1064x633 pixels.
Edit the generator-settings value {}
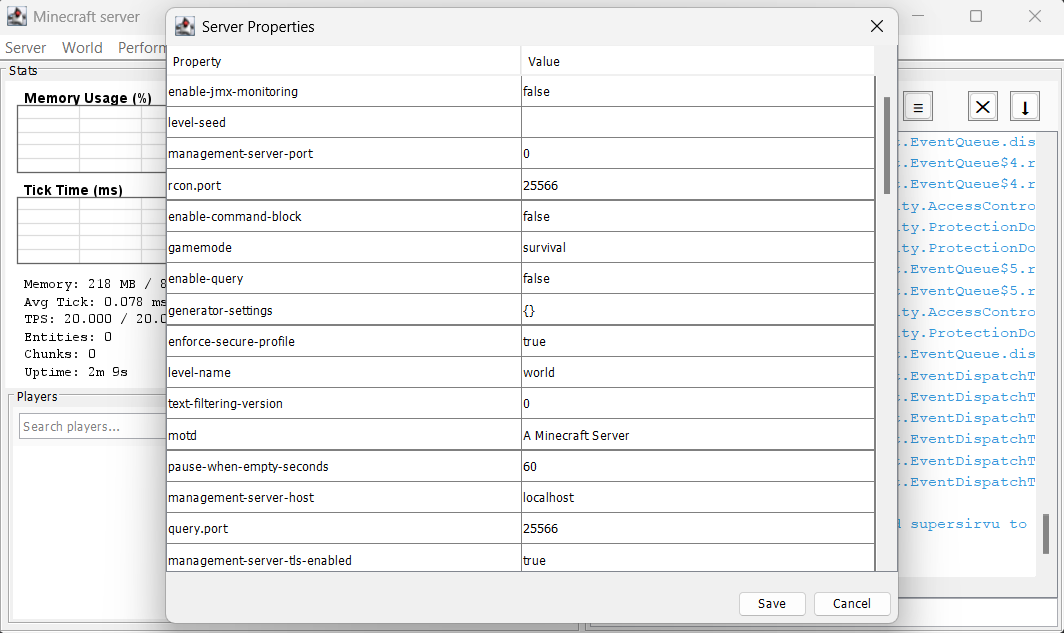pos(698,310)
